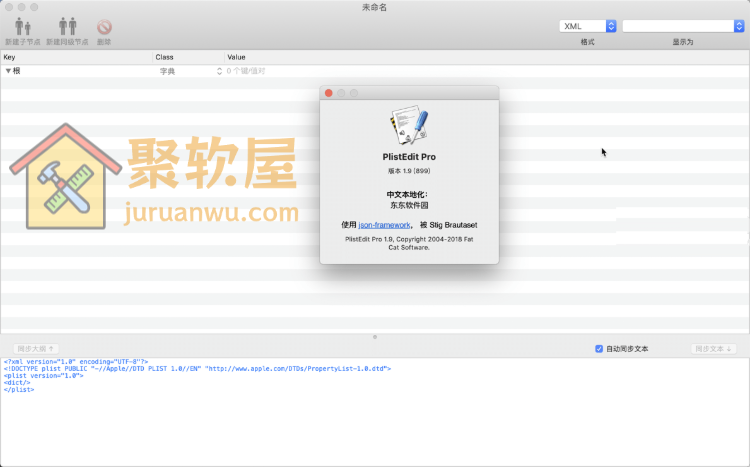Open the 字典 class type stepper

(219, 71)
